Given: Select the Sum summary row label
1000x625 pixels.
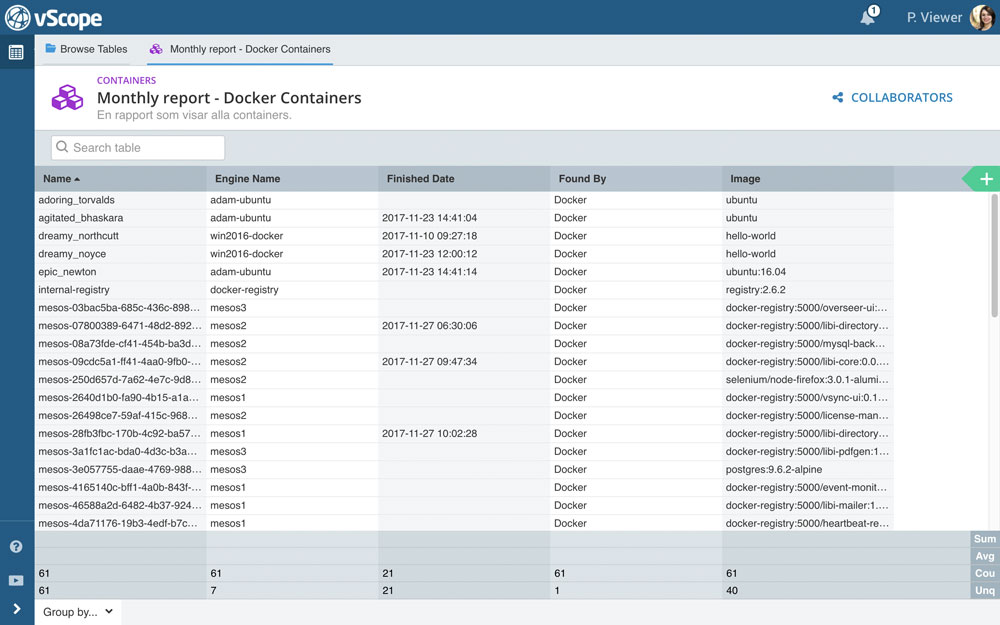Looking at the screenshot, I should coord(985,539).
